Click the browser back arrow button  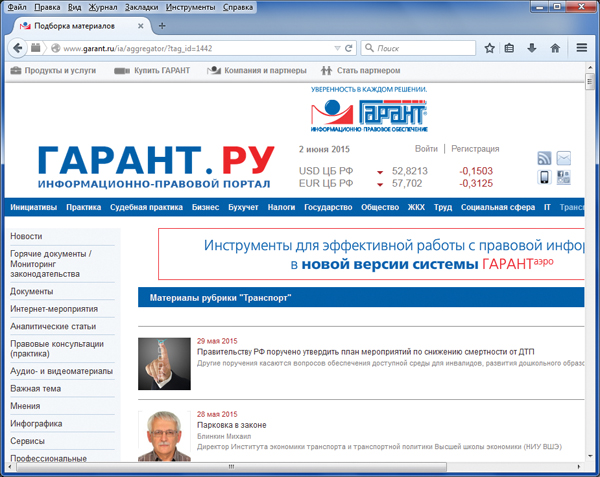17,48
